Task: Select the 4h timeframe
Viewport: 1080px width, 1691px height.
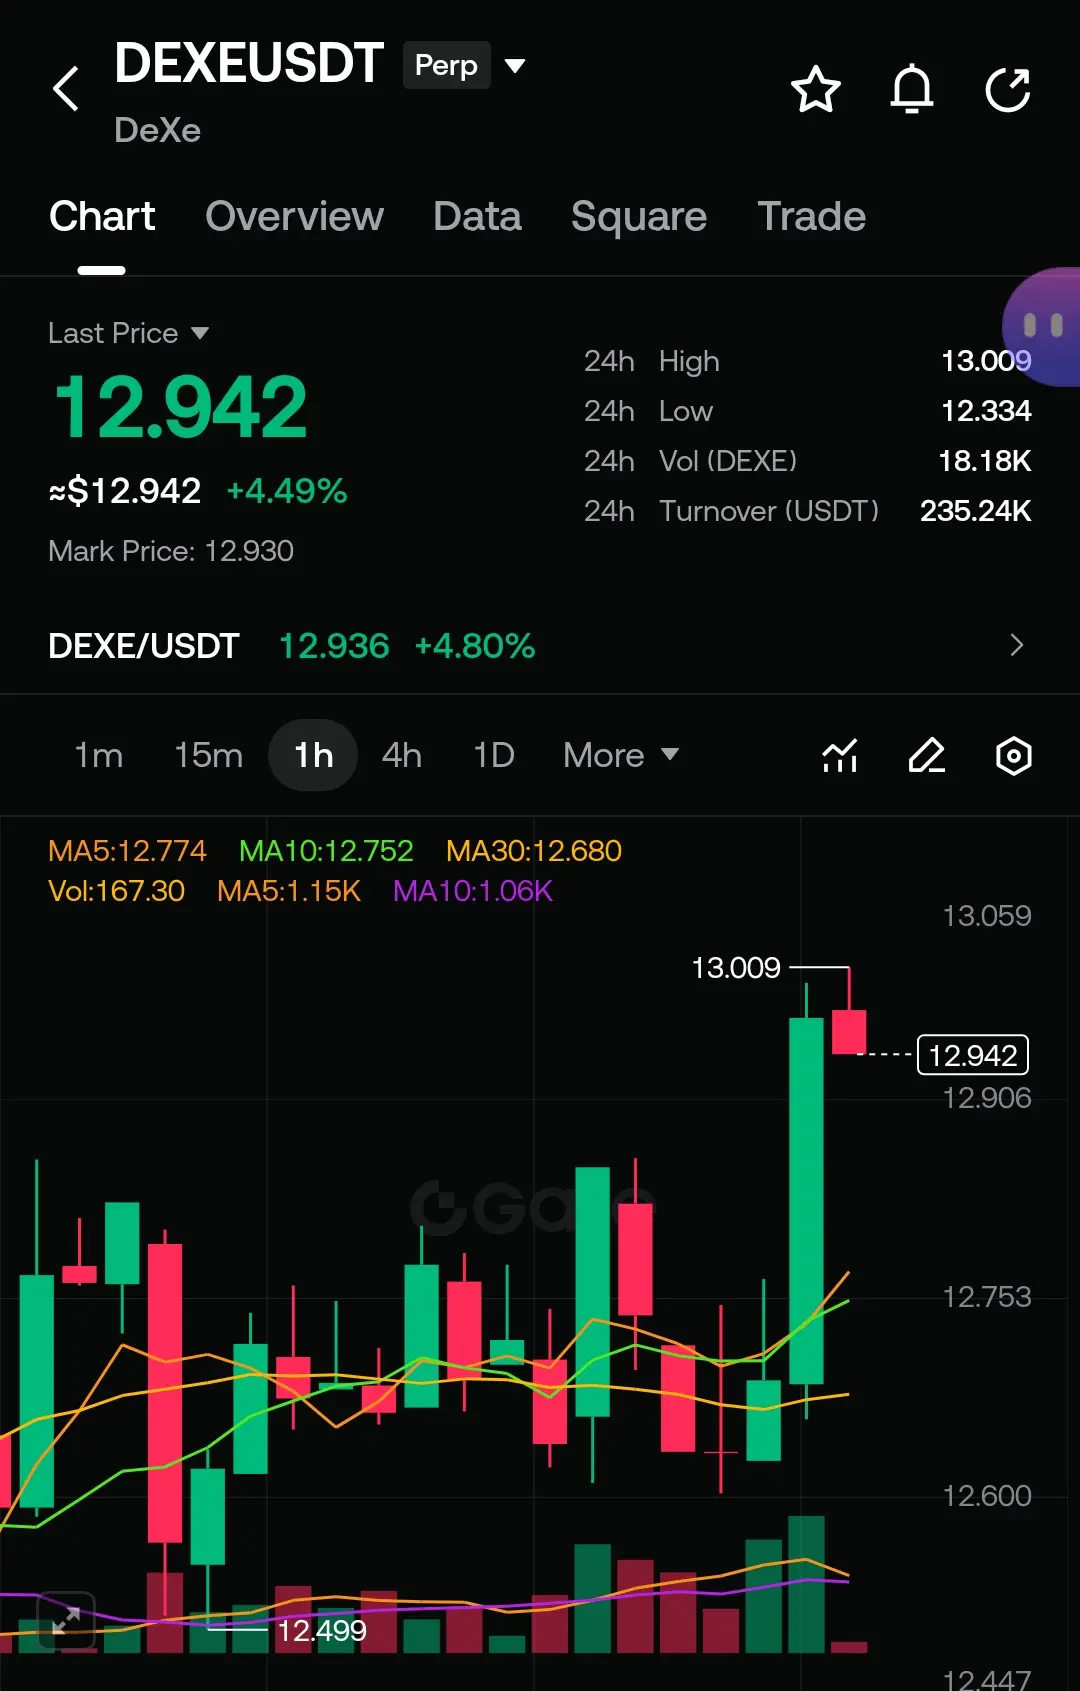Action: pos(402,755)
